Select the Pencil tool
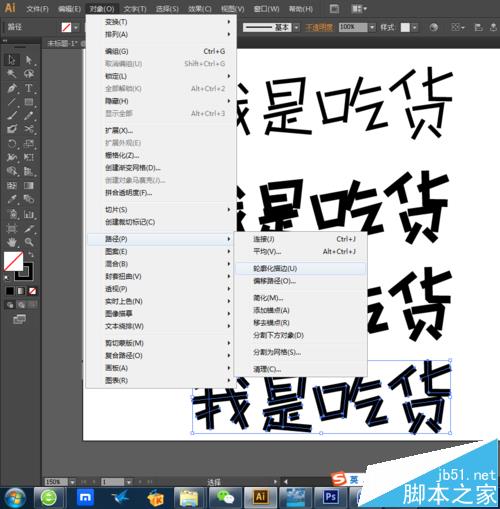 29,115
